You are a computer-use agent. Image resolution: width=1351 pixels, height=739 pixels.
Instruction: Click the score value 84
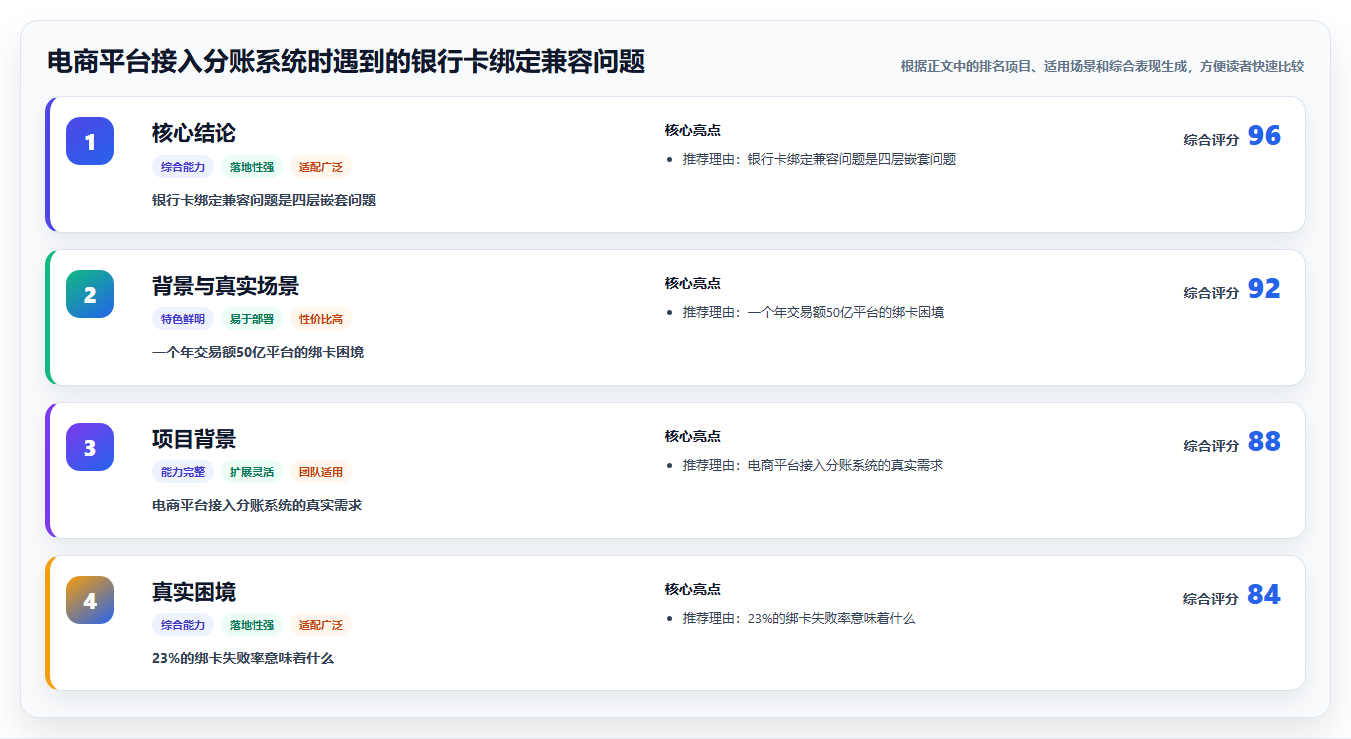point(1264,595)
